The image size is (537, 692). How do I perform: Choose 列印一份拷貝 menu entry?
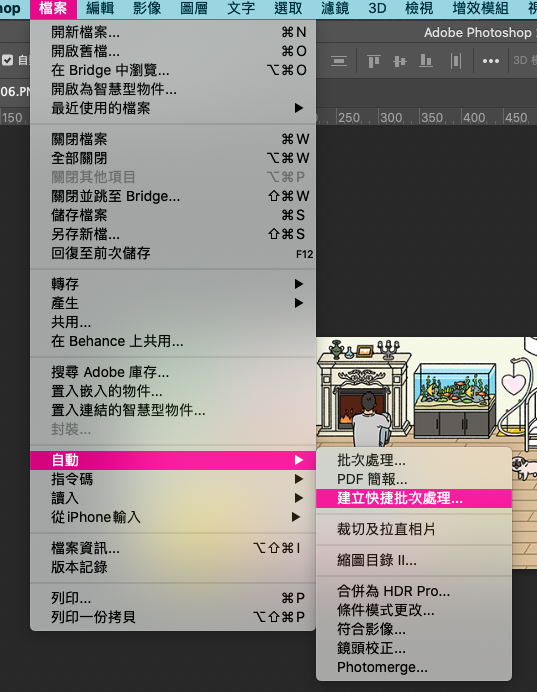click(173, 617)
